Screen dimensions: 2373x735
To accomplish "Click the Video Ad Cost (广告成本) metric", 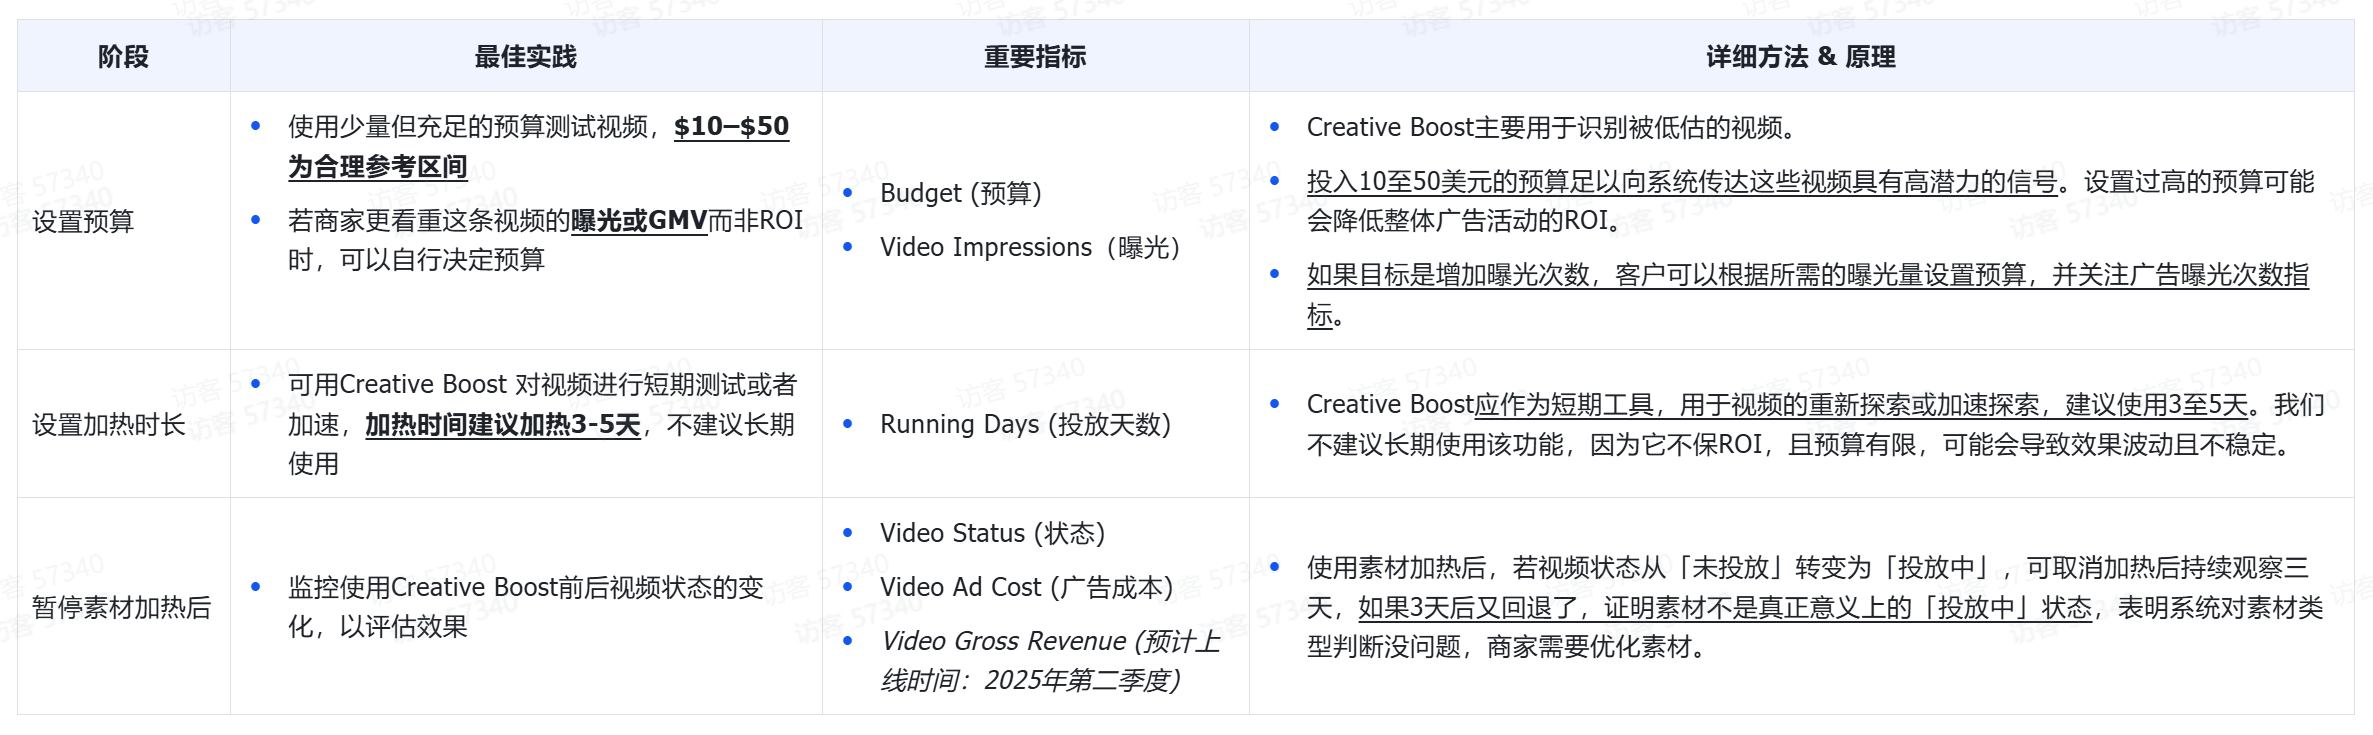I will (x=1026, y=587).
